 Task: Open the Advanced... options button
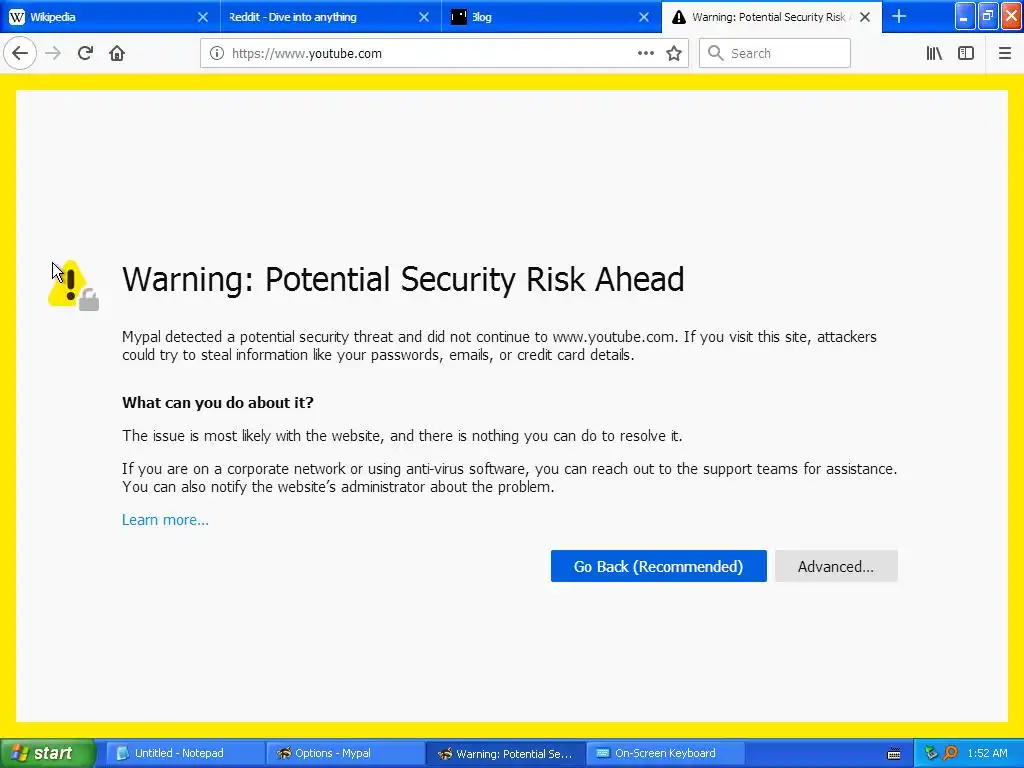836,566
